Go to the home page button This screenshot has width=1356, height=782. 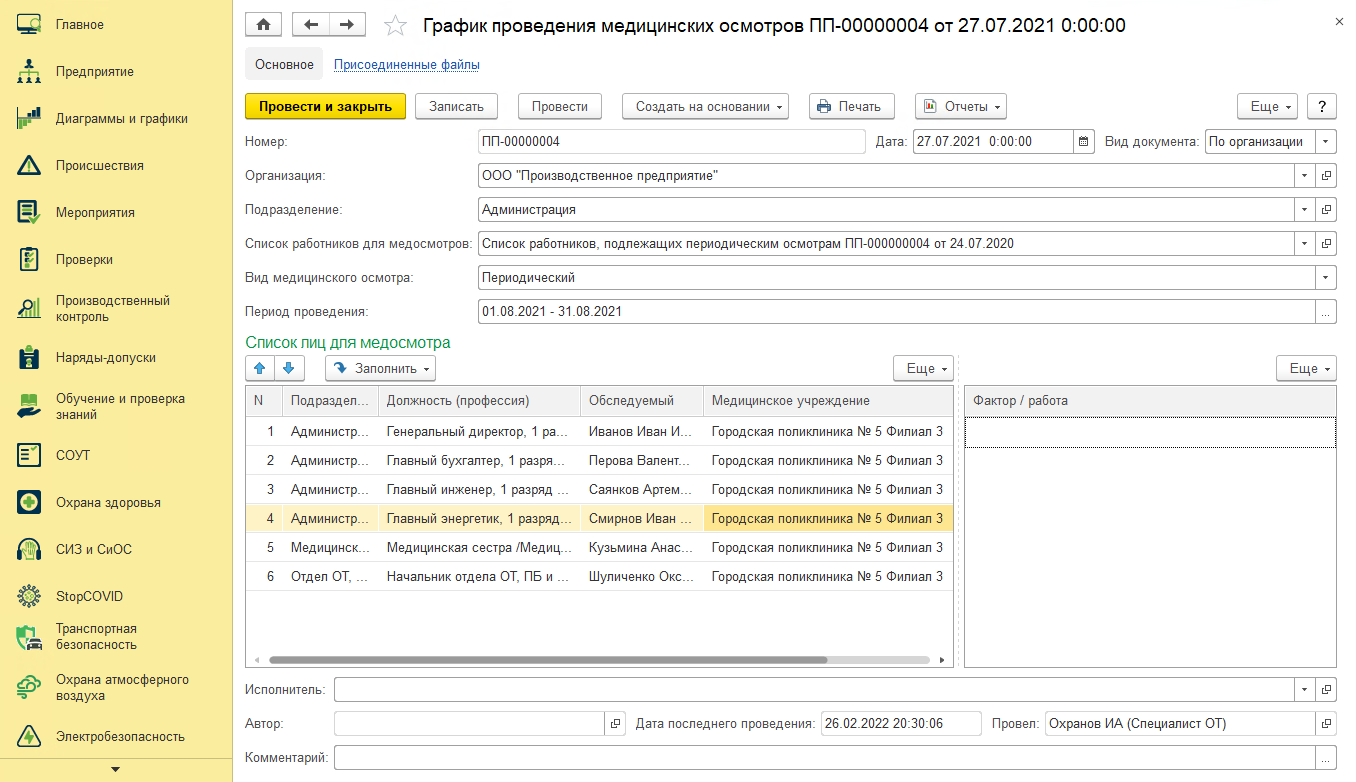264,25
